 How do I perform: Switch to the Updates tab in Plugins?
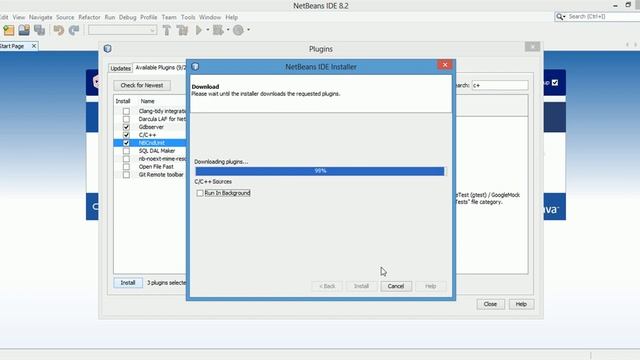(x=120, y=68)
